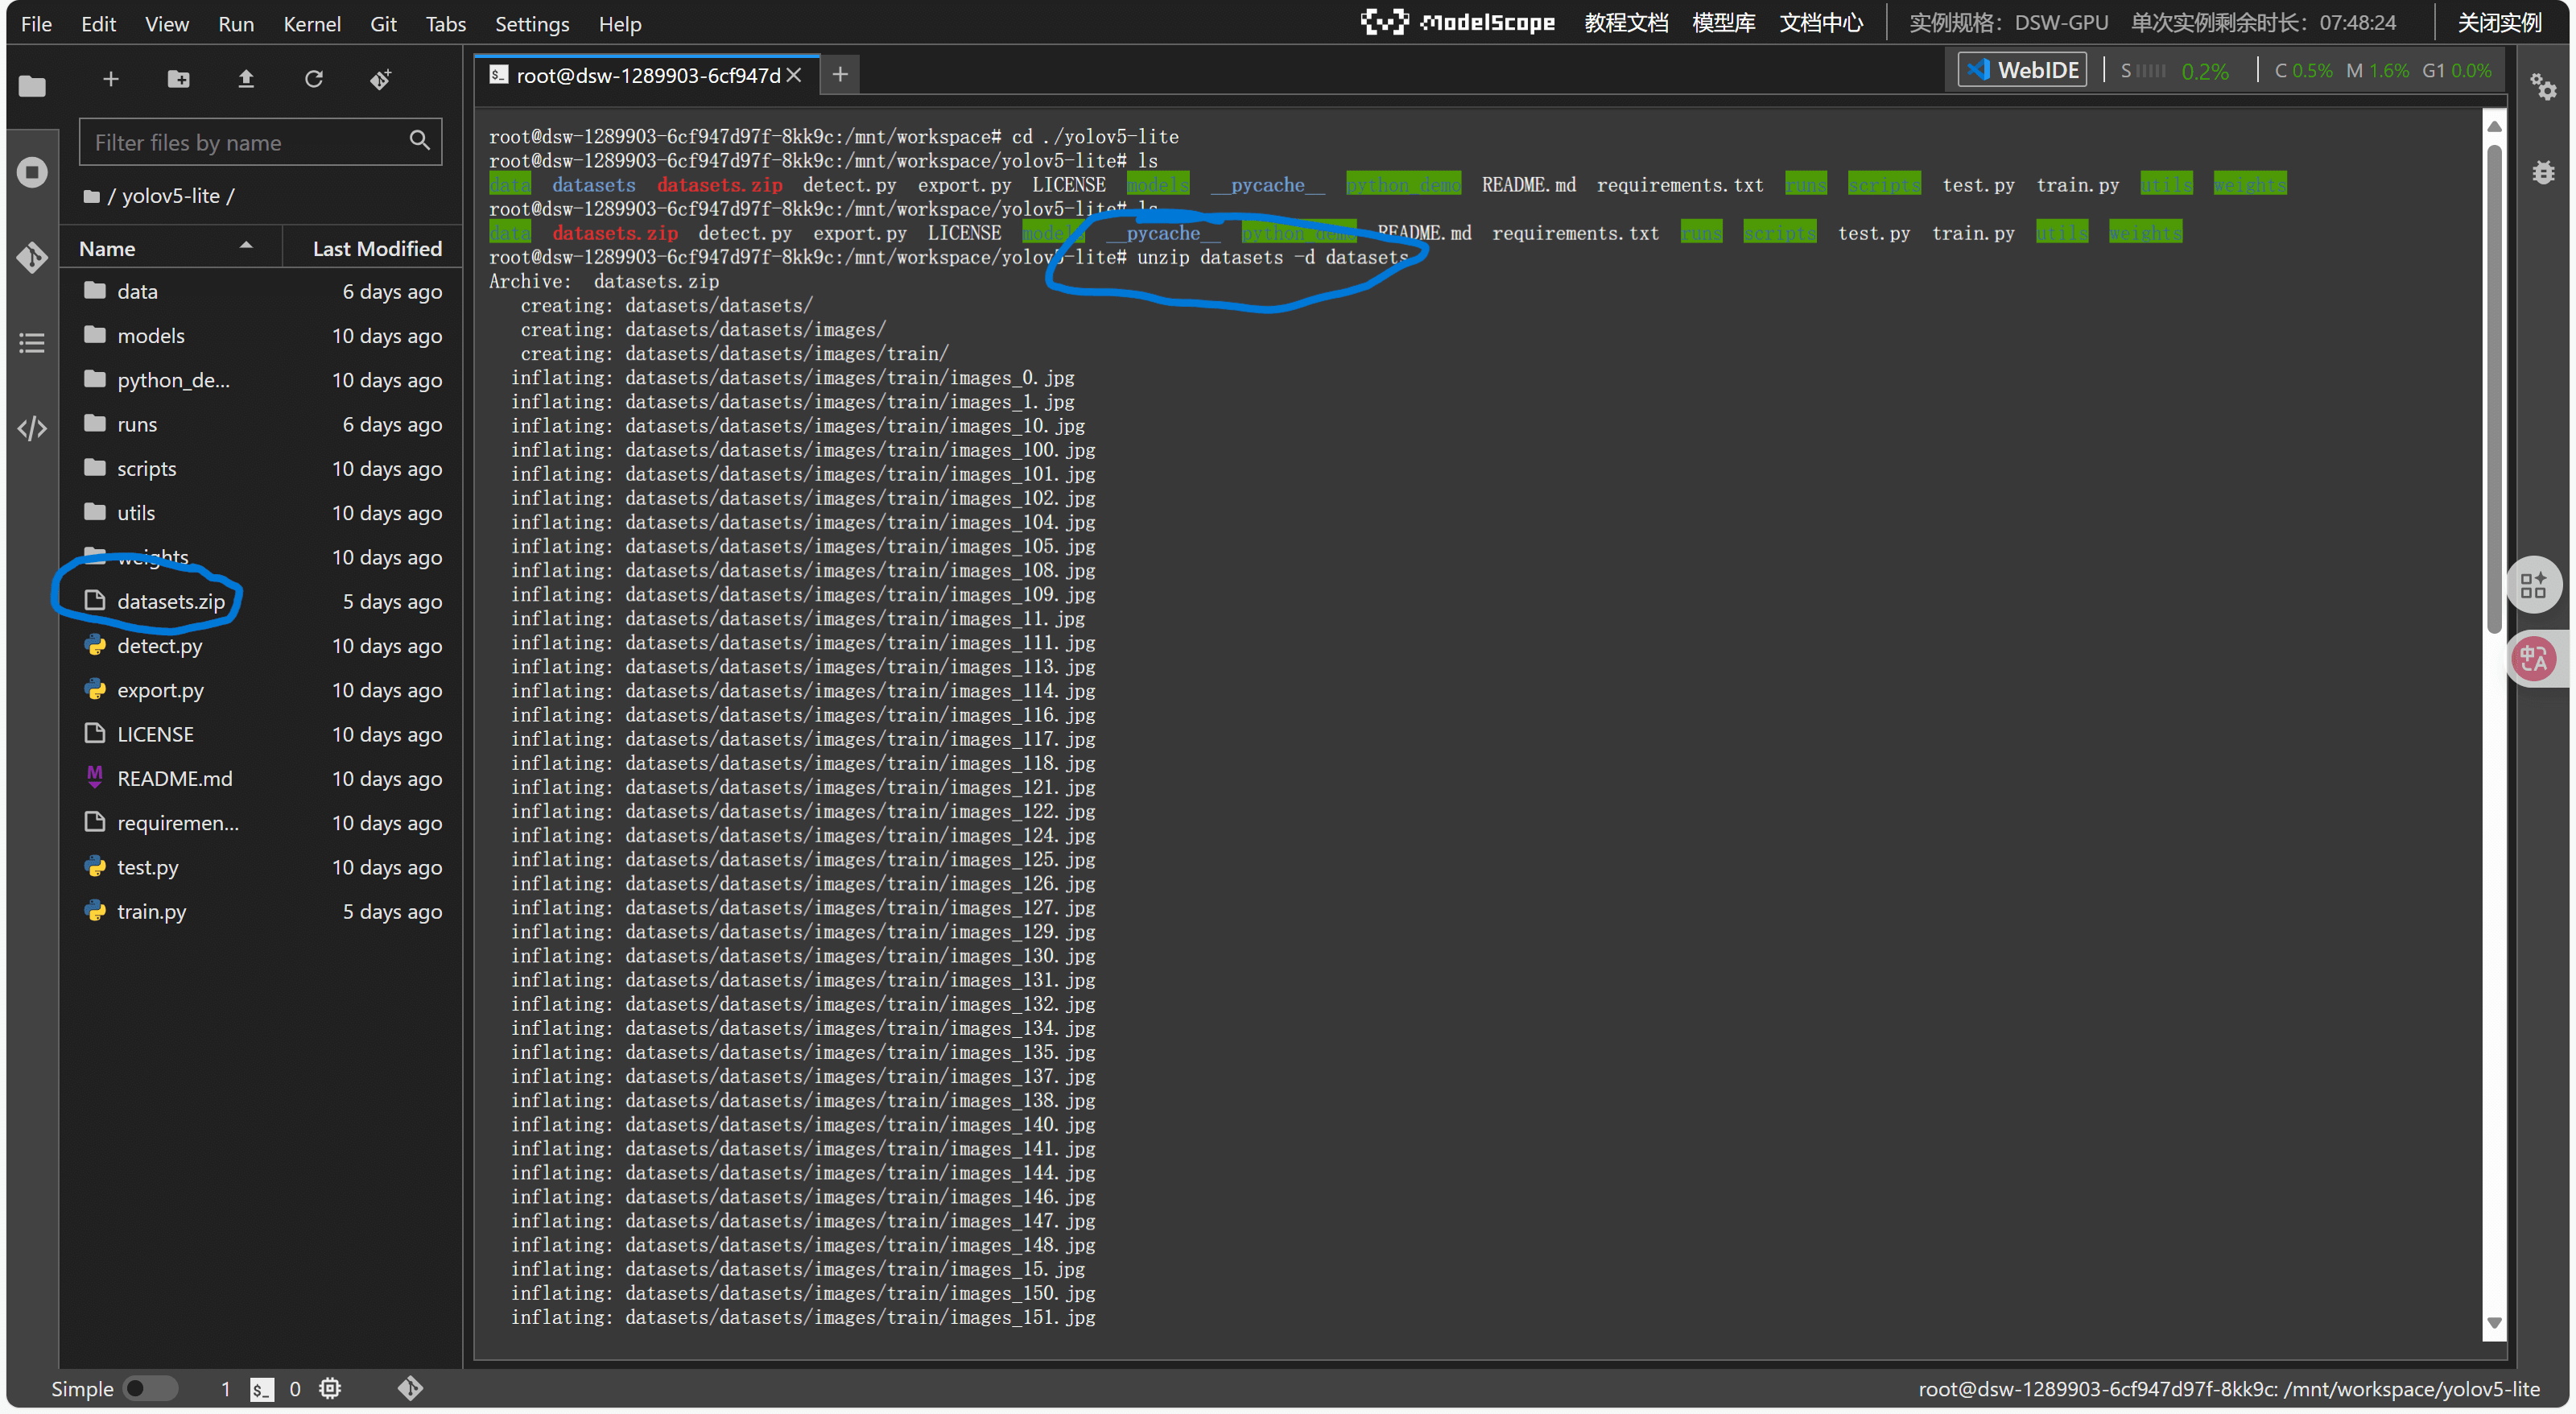Click the Git clone toolbar icon
The width and height of the screenshot is (2576, 1414).
tap(381, 79)
